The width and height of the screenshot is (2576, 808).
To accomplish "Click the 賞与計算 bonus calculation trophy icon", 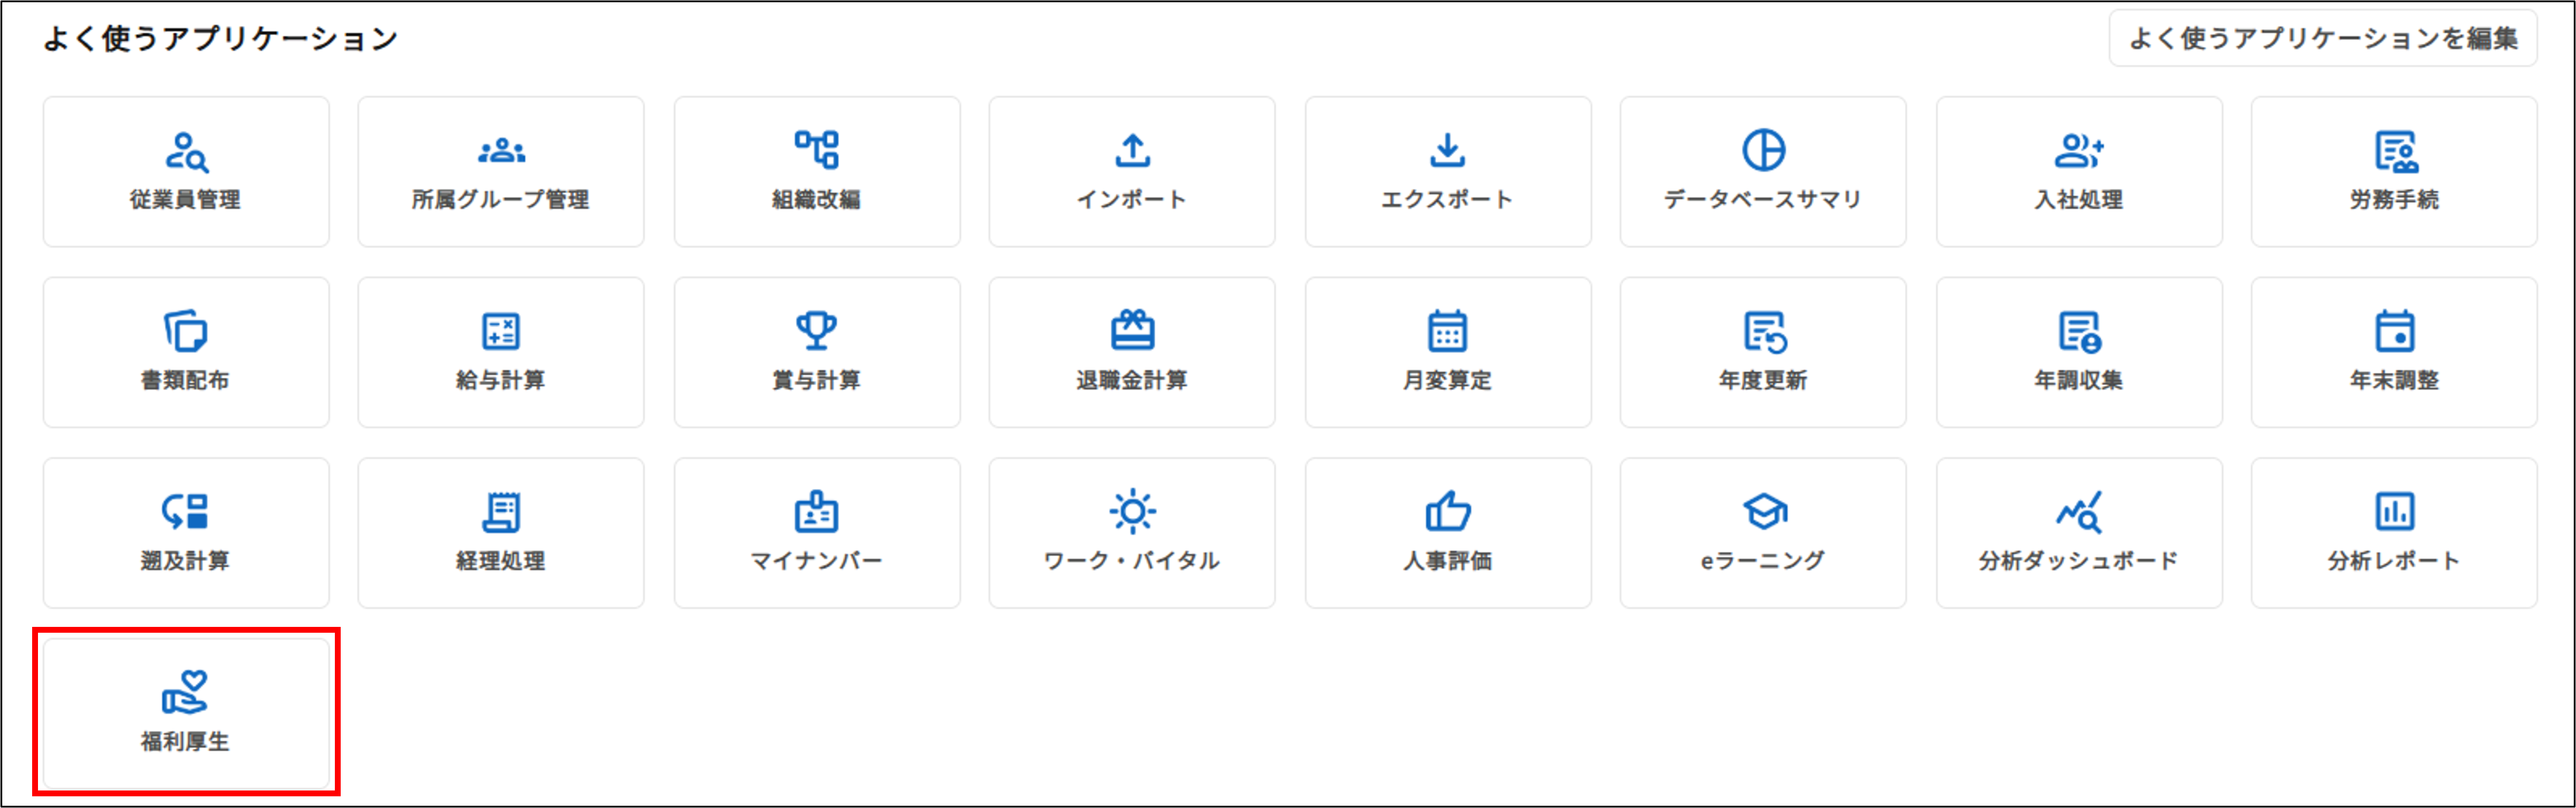I will click(816, 352).
